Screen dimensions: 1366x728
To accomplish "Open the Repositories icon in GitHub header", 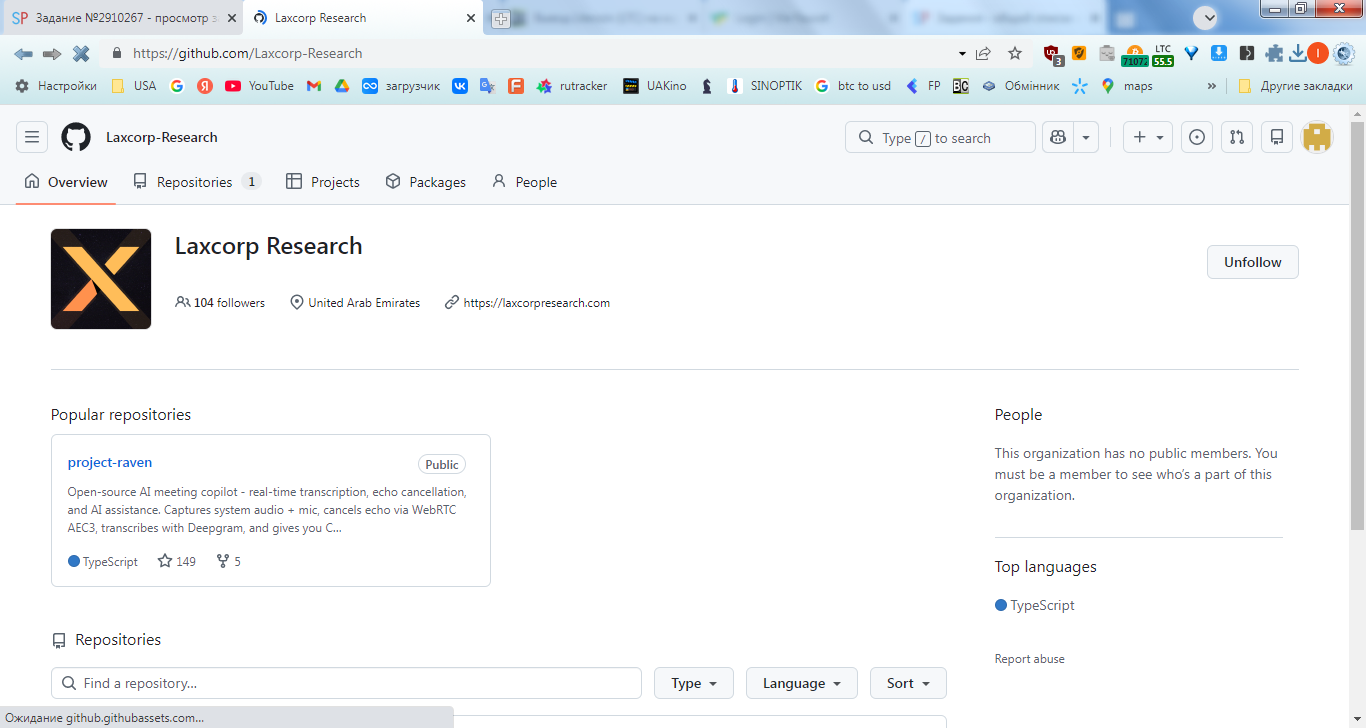I will click(x=1277, y=137).
